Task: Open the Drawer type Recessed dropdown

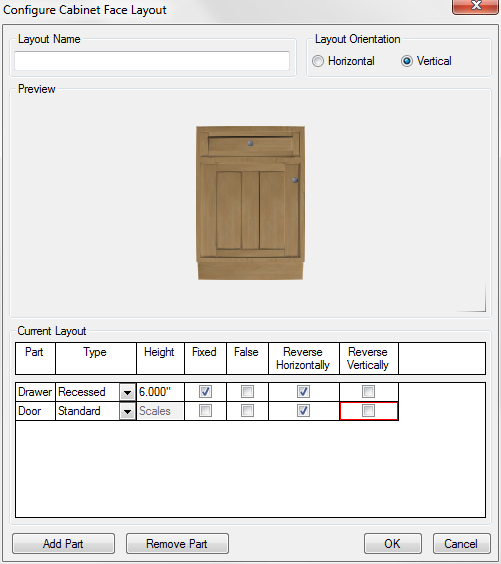Action: click(127, 392)
